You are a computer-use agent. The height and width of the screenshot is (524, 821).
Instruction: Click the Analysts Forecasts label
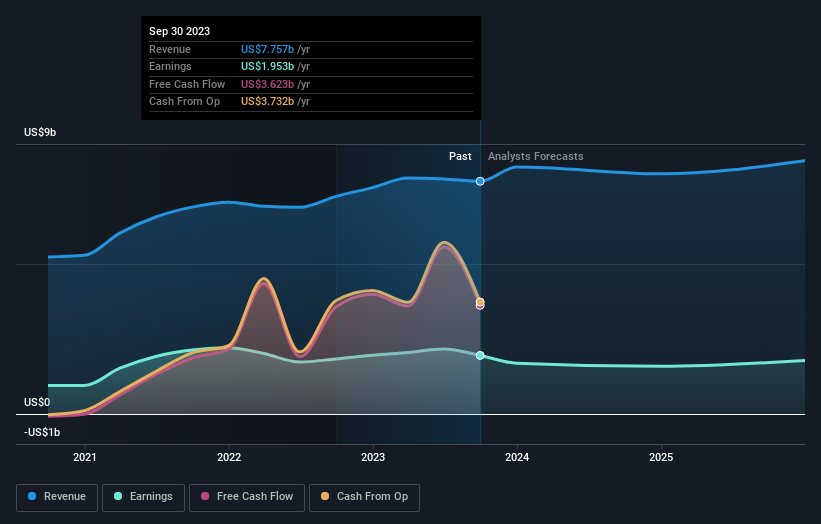(x=536, y=156)
